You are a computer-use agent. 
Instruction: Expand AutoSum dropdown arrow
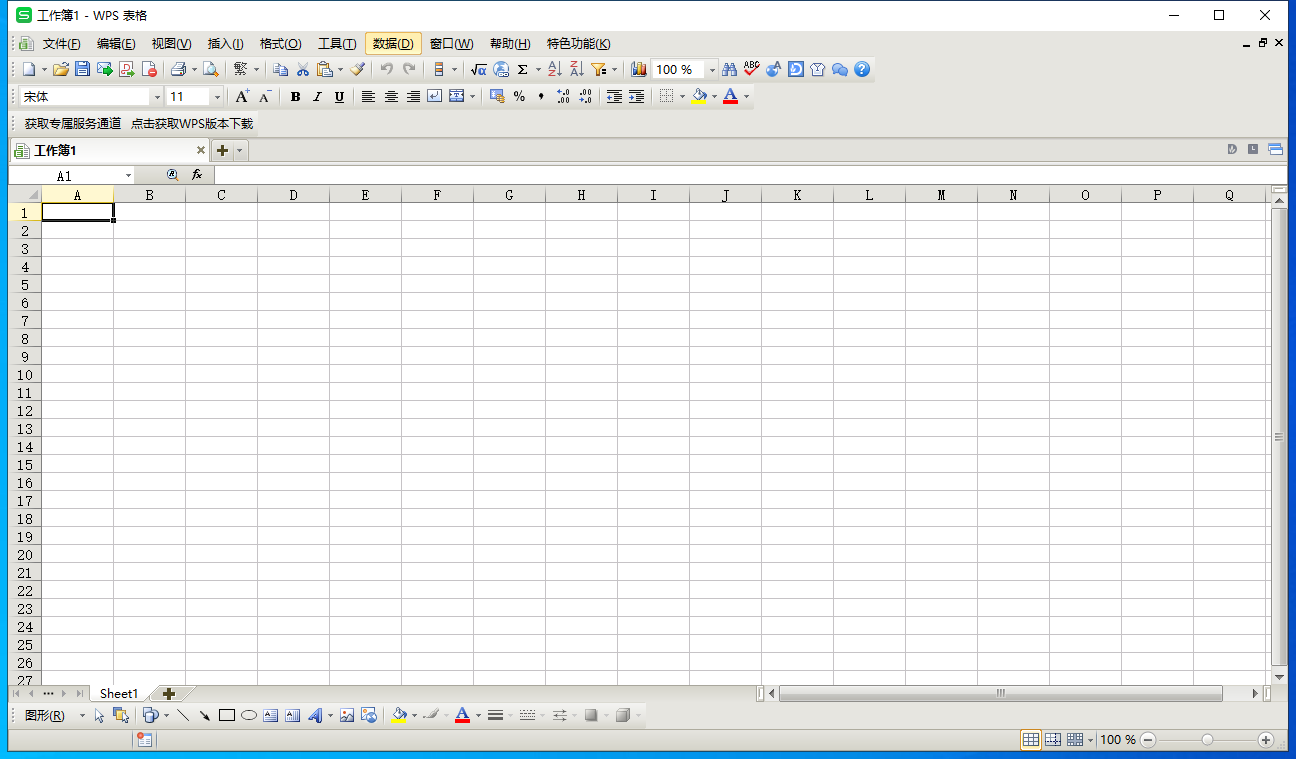click(x=538, y=70)
